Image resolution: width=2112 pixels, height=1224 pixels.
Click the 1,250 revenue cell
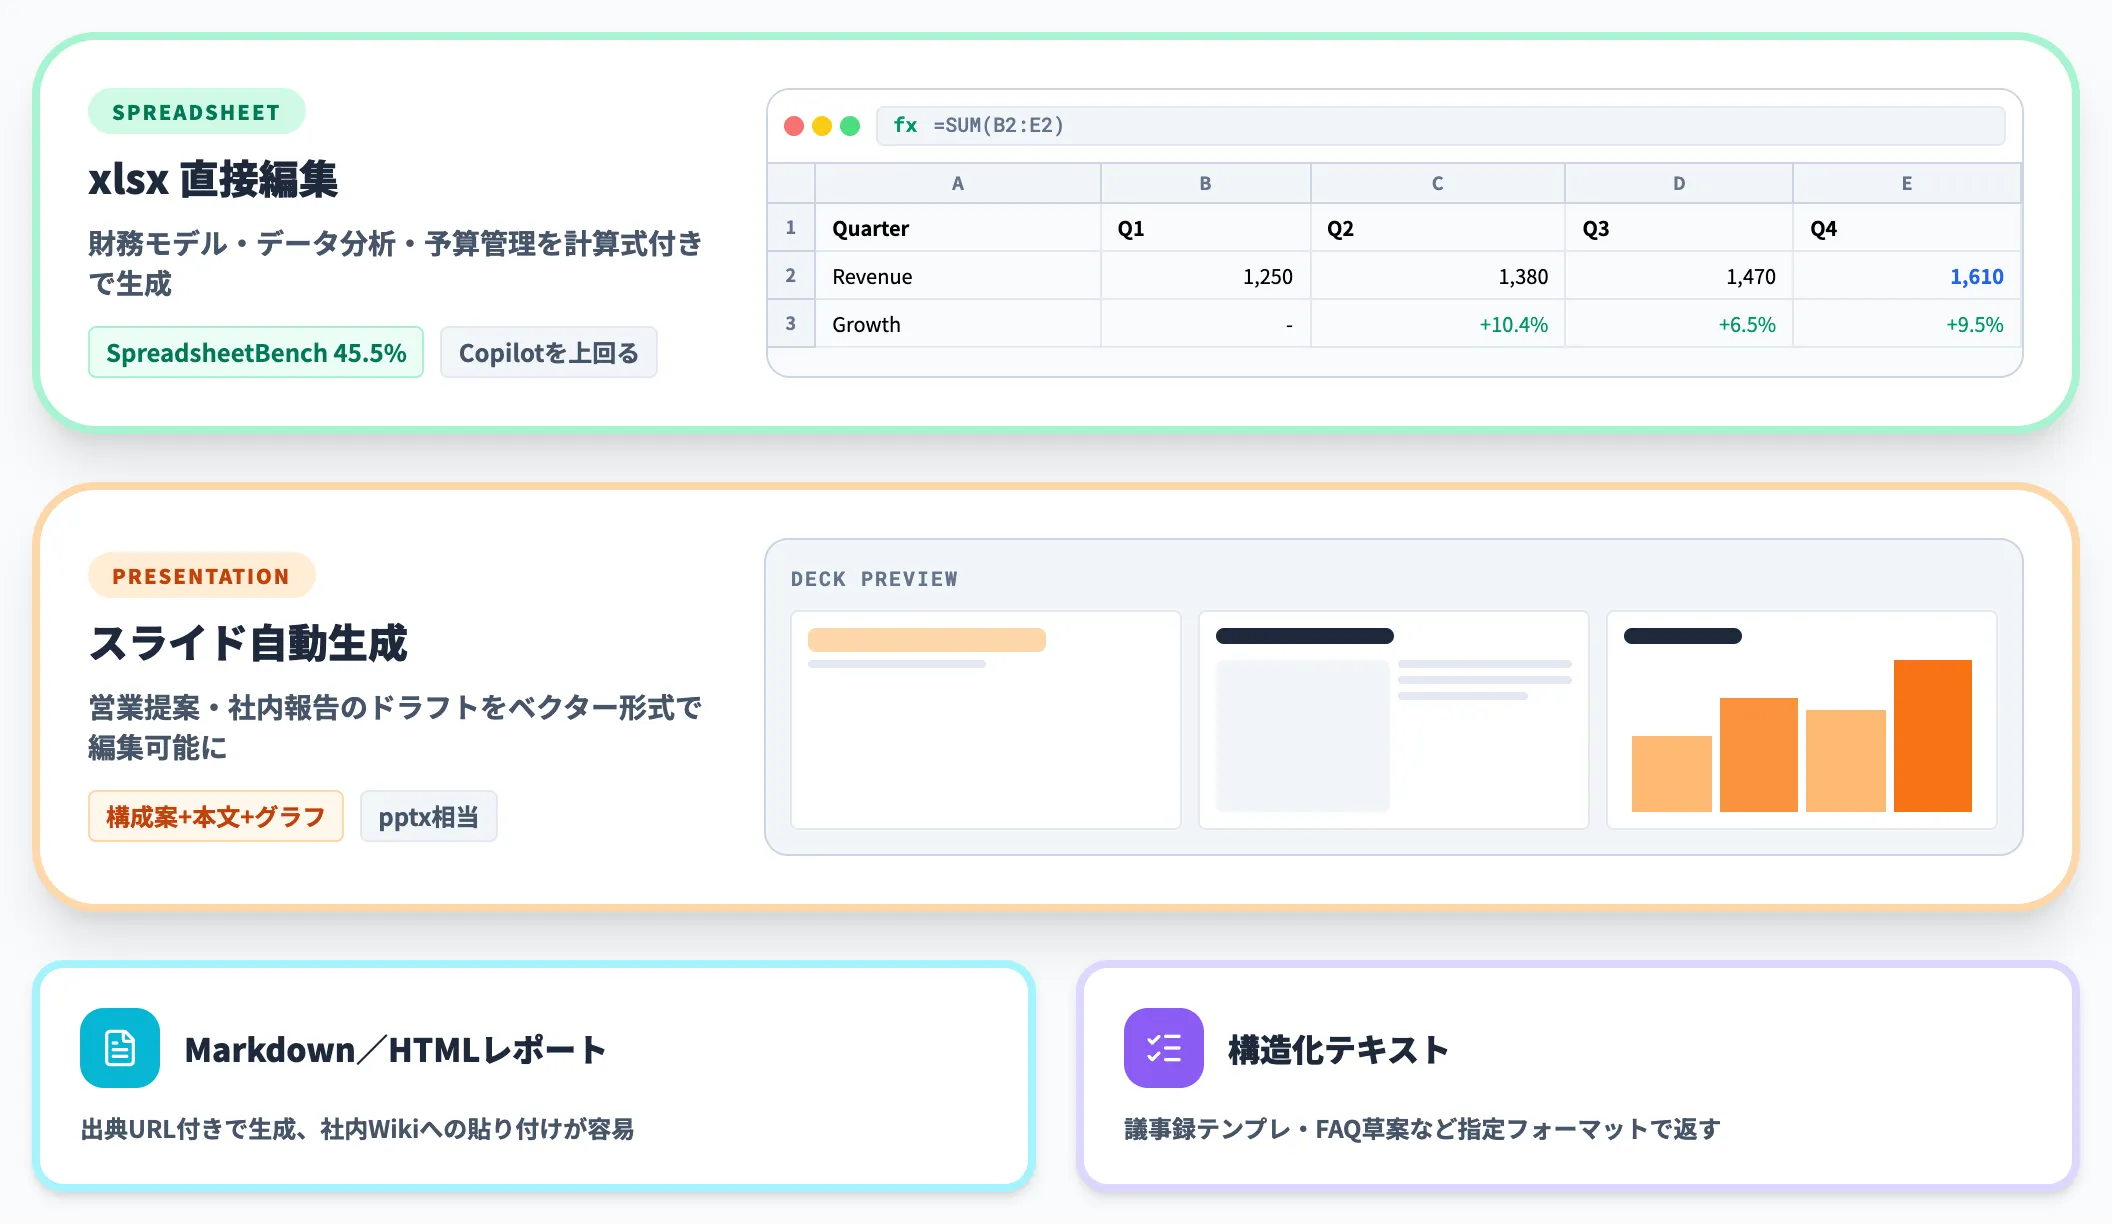pyautogui.click(x=1206, y=276)
